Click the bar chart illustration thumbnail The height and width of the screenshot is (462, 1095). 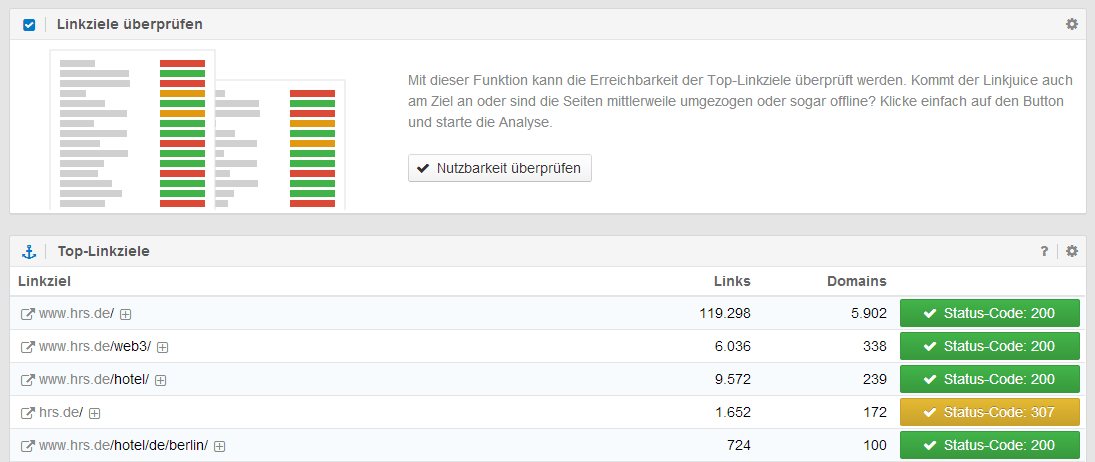click(x=198, y=130)
